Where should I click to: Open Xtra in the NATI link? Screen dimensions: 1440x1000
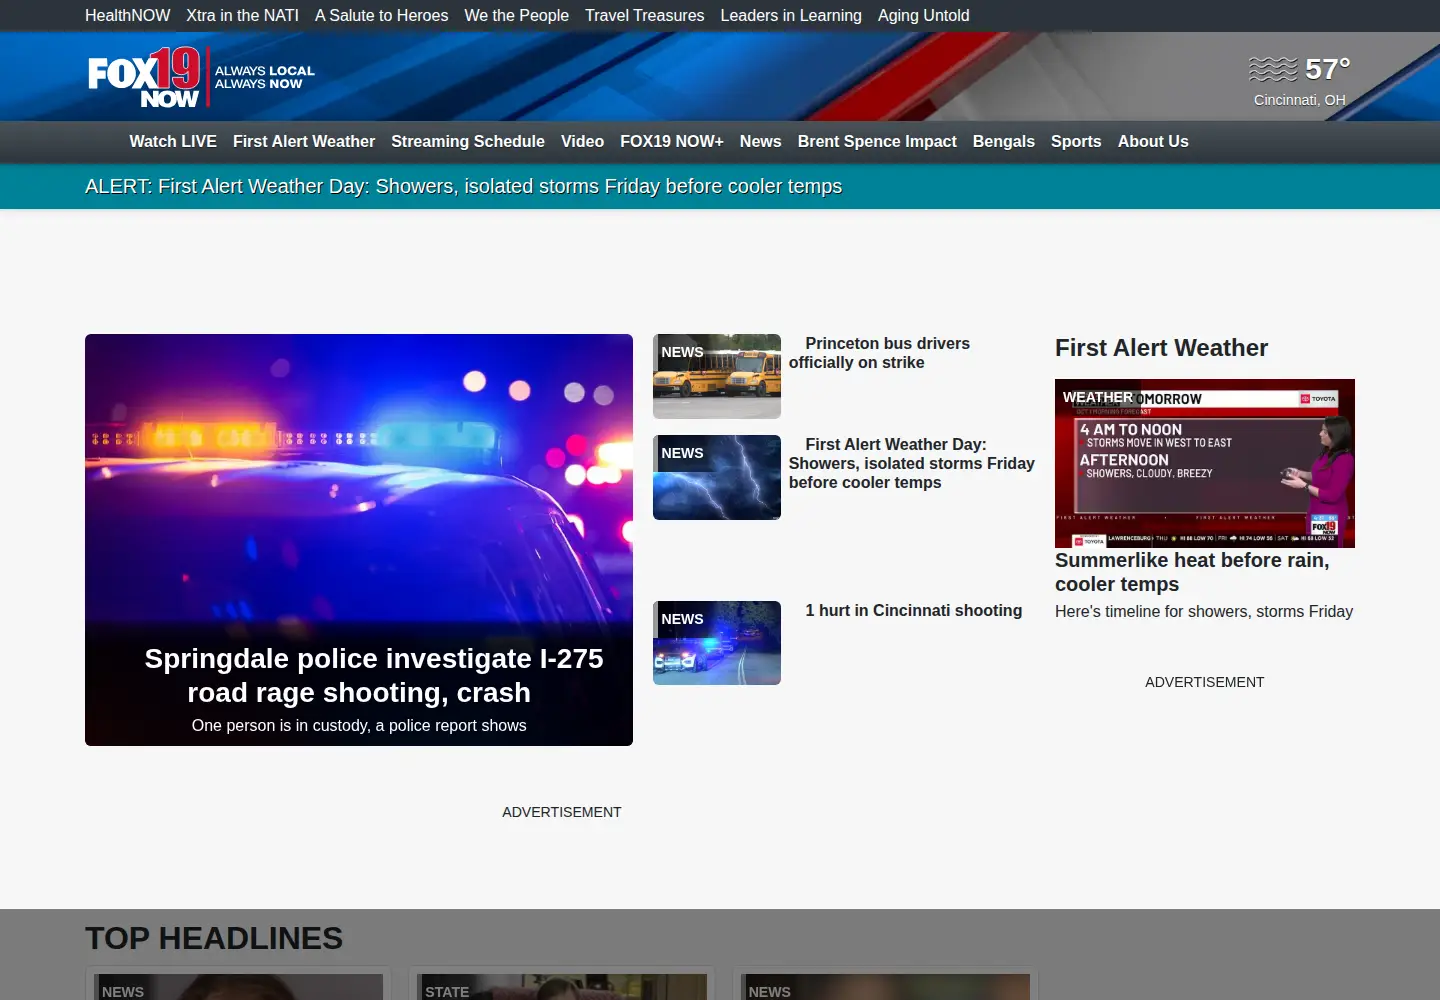click(x=242, y=15)
